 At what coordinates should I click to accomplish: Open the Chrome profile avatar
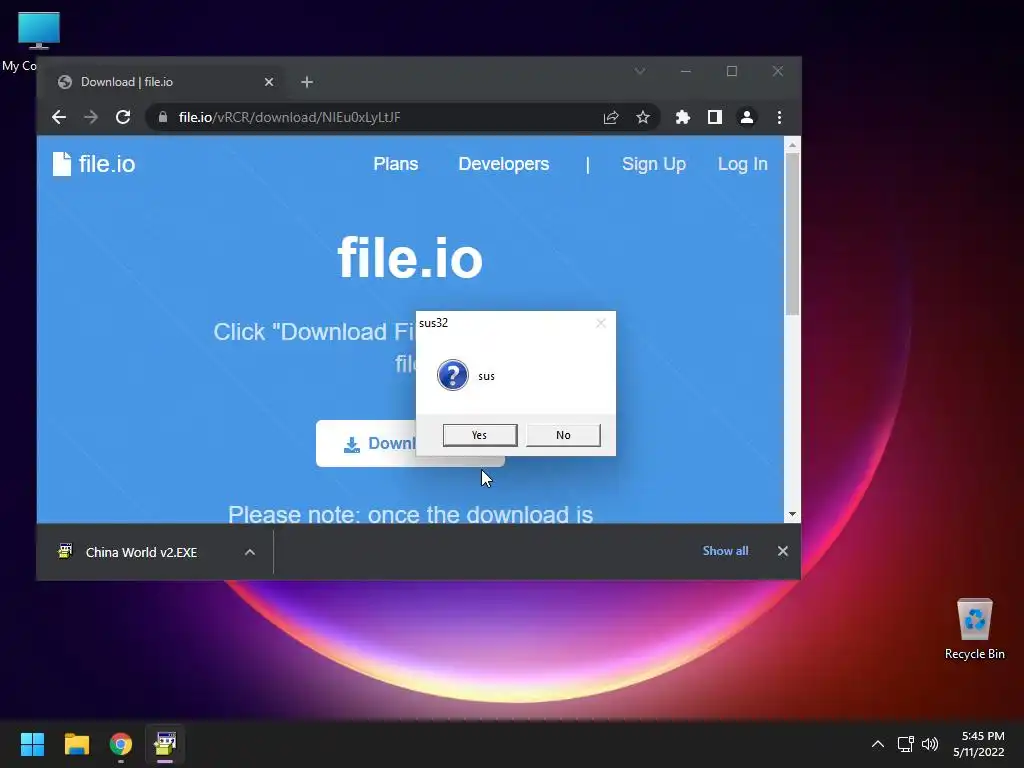click(x=746, y=118)
